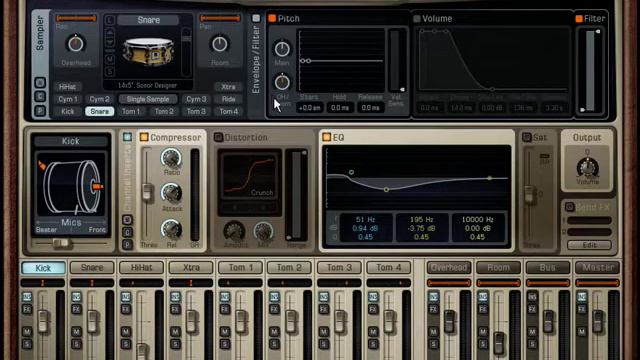The image size is (640, 360).
Task: Enable the Sat saturation module
Action: pyautogui.click(x=527, y=138)
